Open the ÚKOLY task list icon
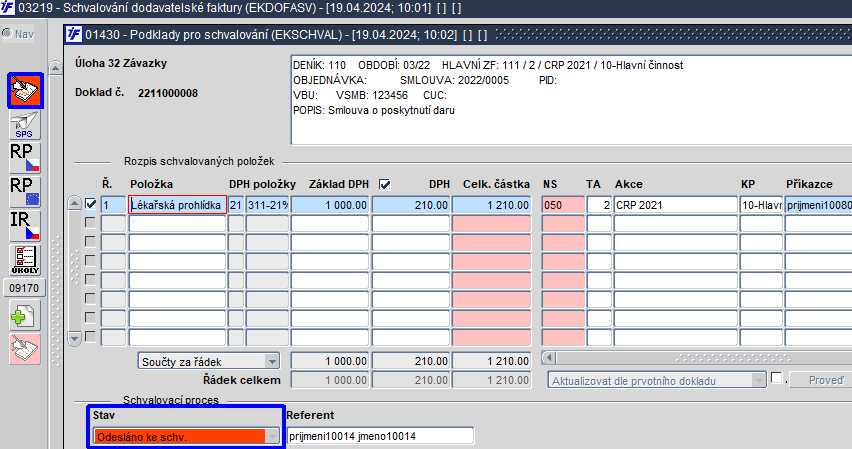852x449 pixels. pos(25,260)
